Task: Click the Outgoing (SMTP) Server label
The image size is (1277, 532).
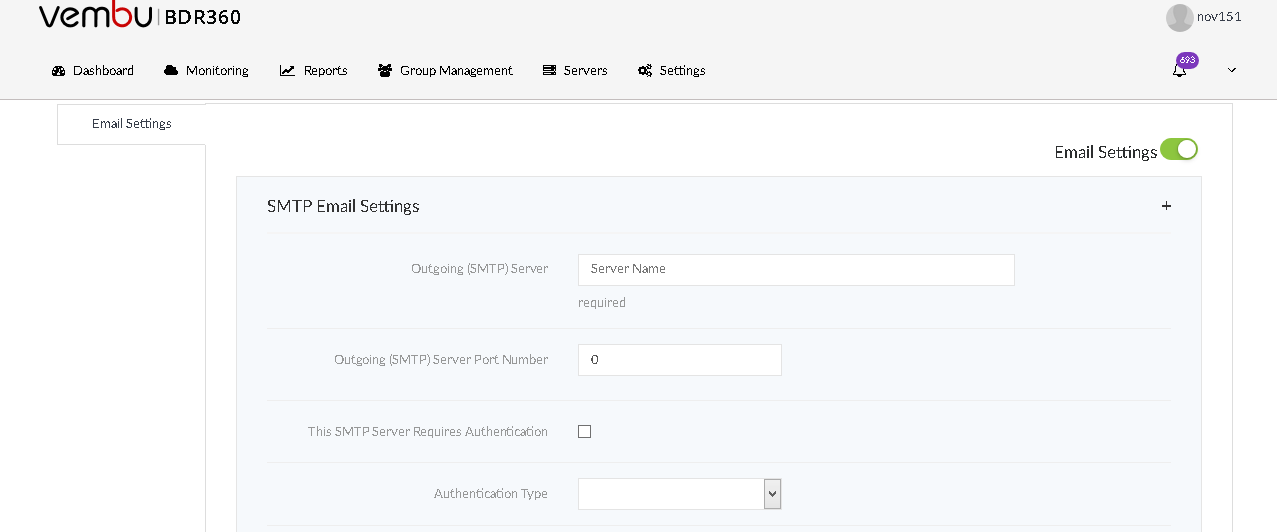Action: pos(479,269)
